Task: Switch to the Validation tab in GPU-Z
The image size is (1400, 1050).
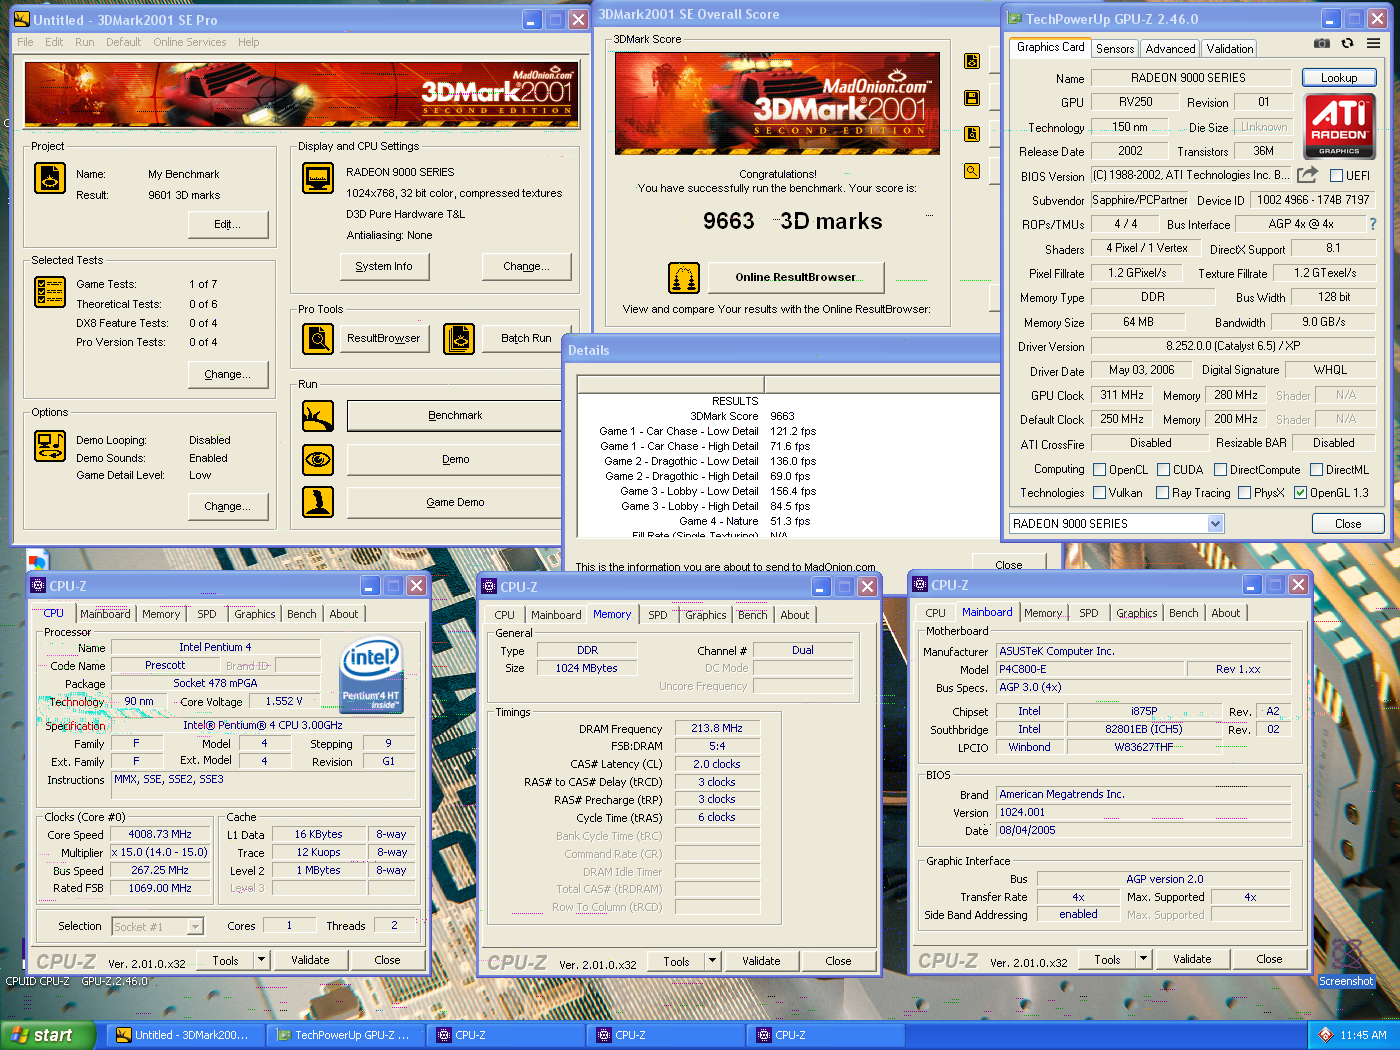Action: tap(1229, 49)
